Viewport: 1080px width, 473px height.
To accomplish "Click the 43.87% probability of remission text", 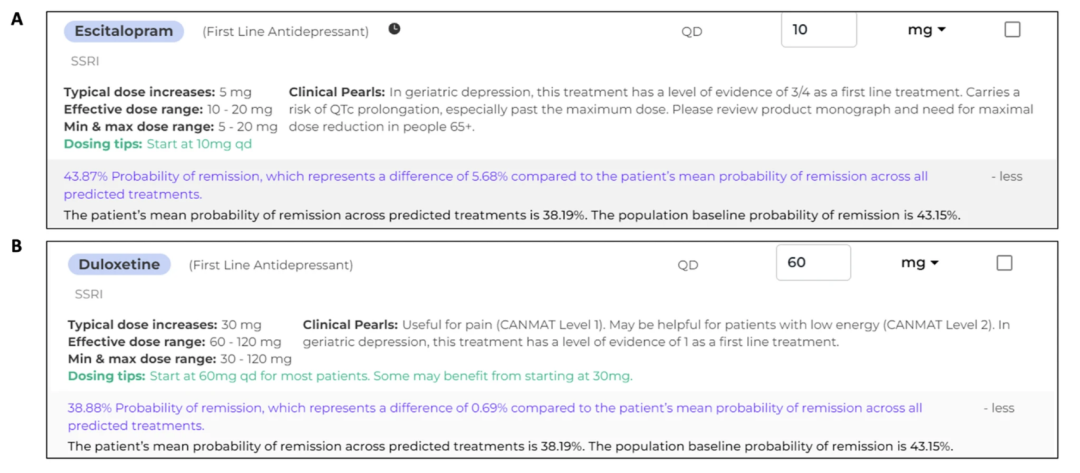I will 495,185.
